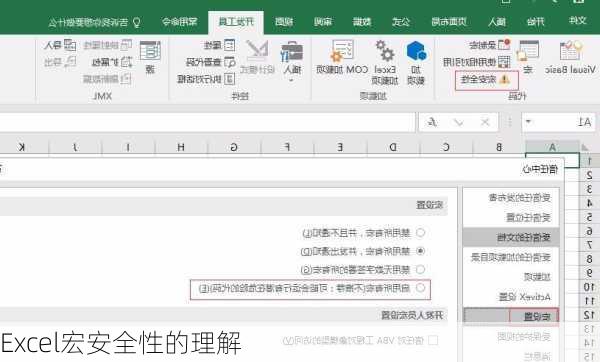600x362 pixels.
Task: Click 刷新数据 (Refresh Data)
Action: [108, 79]
